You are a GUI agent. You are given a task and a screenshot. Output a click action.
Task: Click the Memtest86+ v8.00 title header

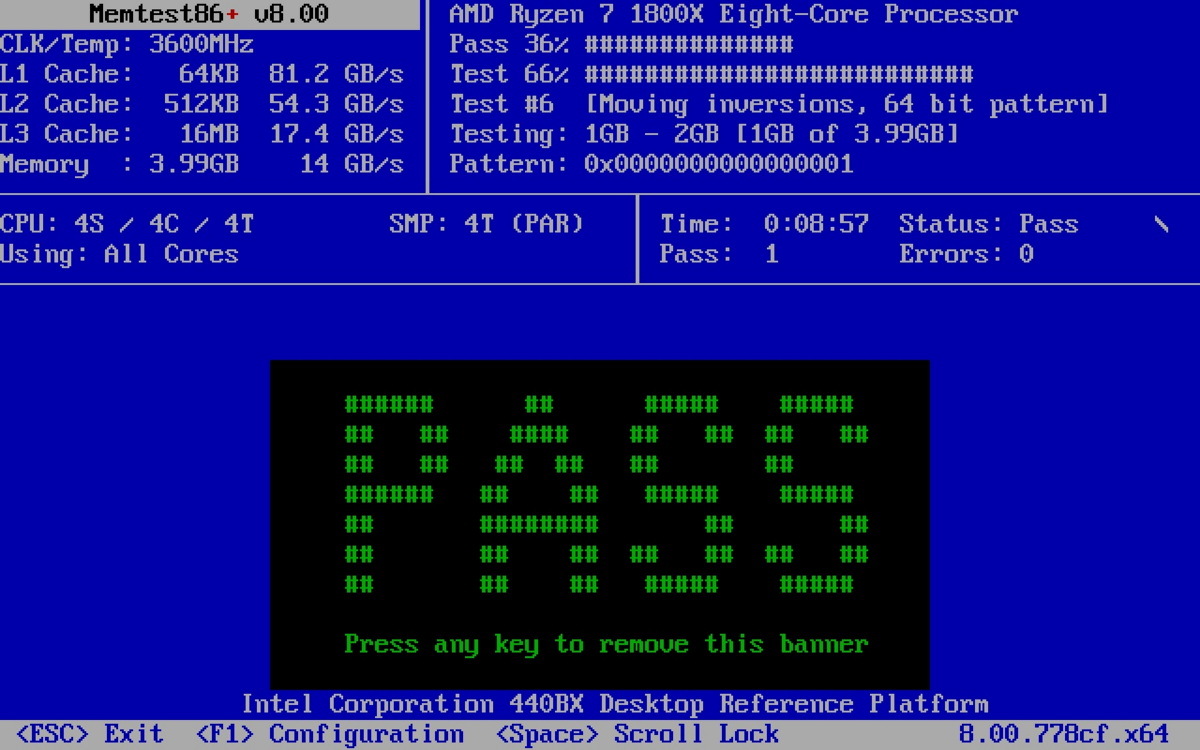click(208, 14)
